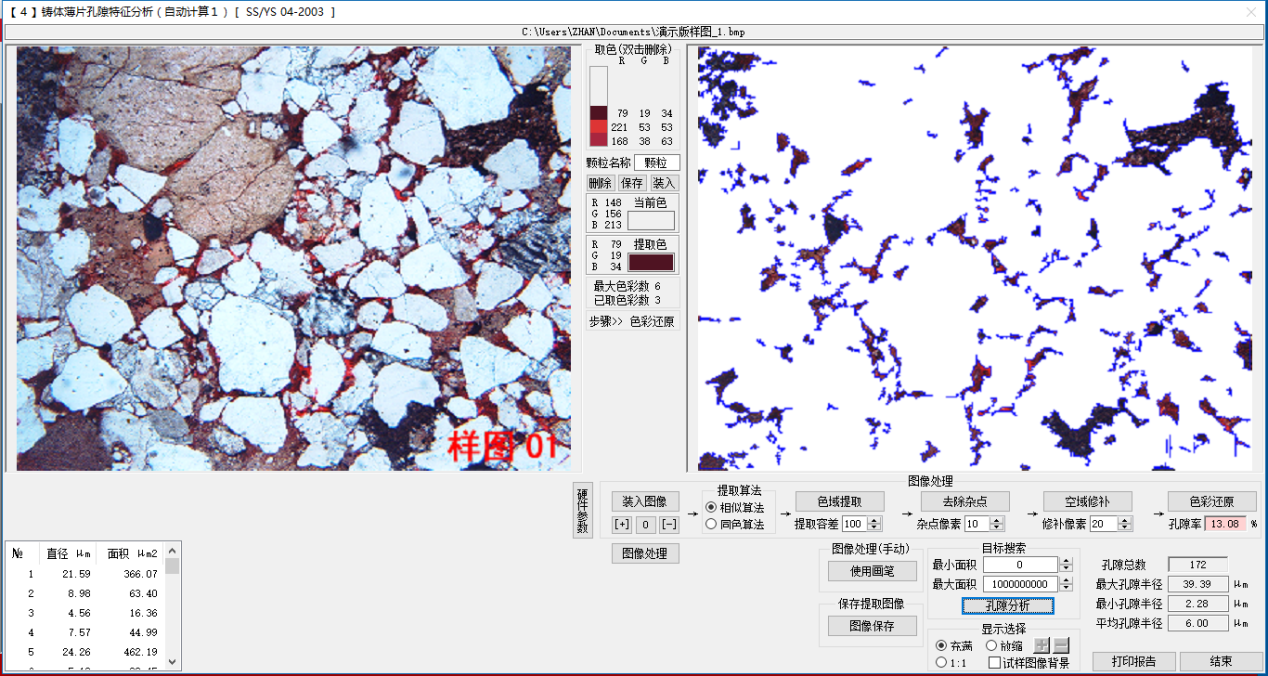
Task: Click the 打印报告 button
Action: [1133, 662]
